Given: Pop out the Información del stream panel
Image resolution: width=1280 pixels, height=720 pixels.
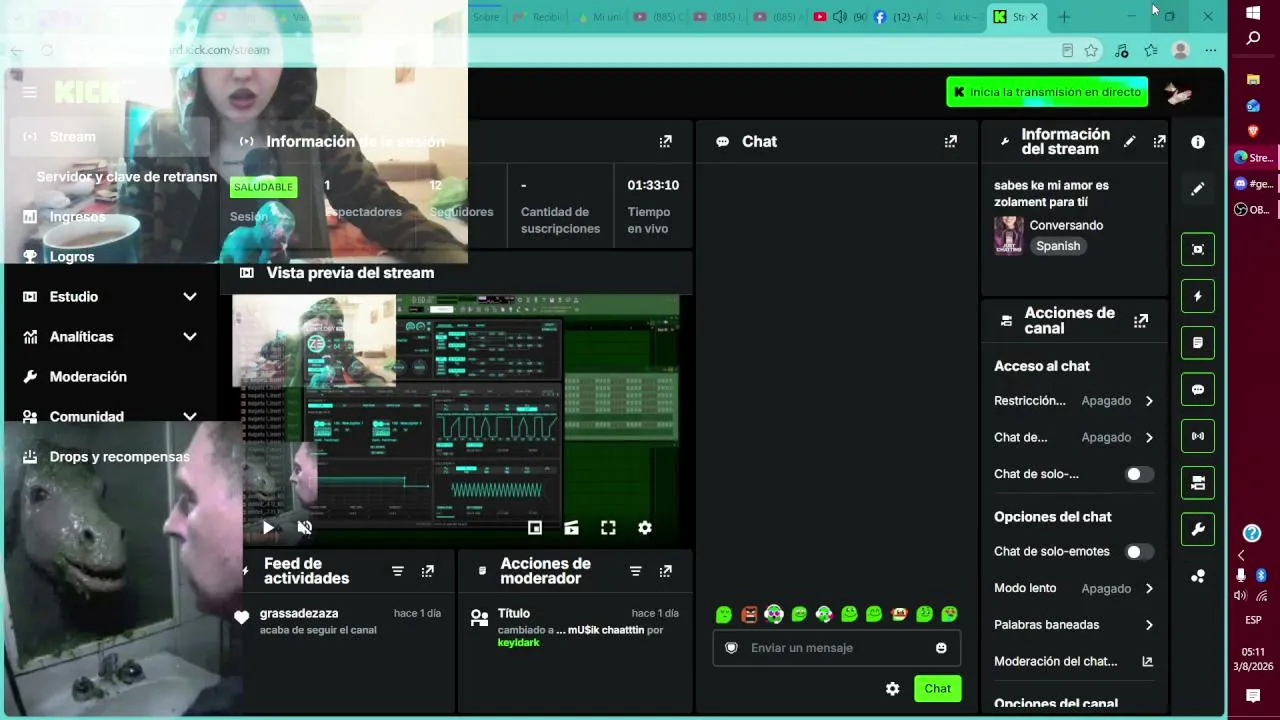Looking at the screenshot, I should coord(1159,142).
